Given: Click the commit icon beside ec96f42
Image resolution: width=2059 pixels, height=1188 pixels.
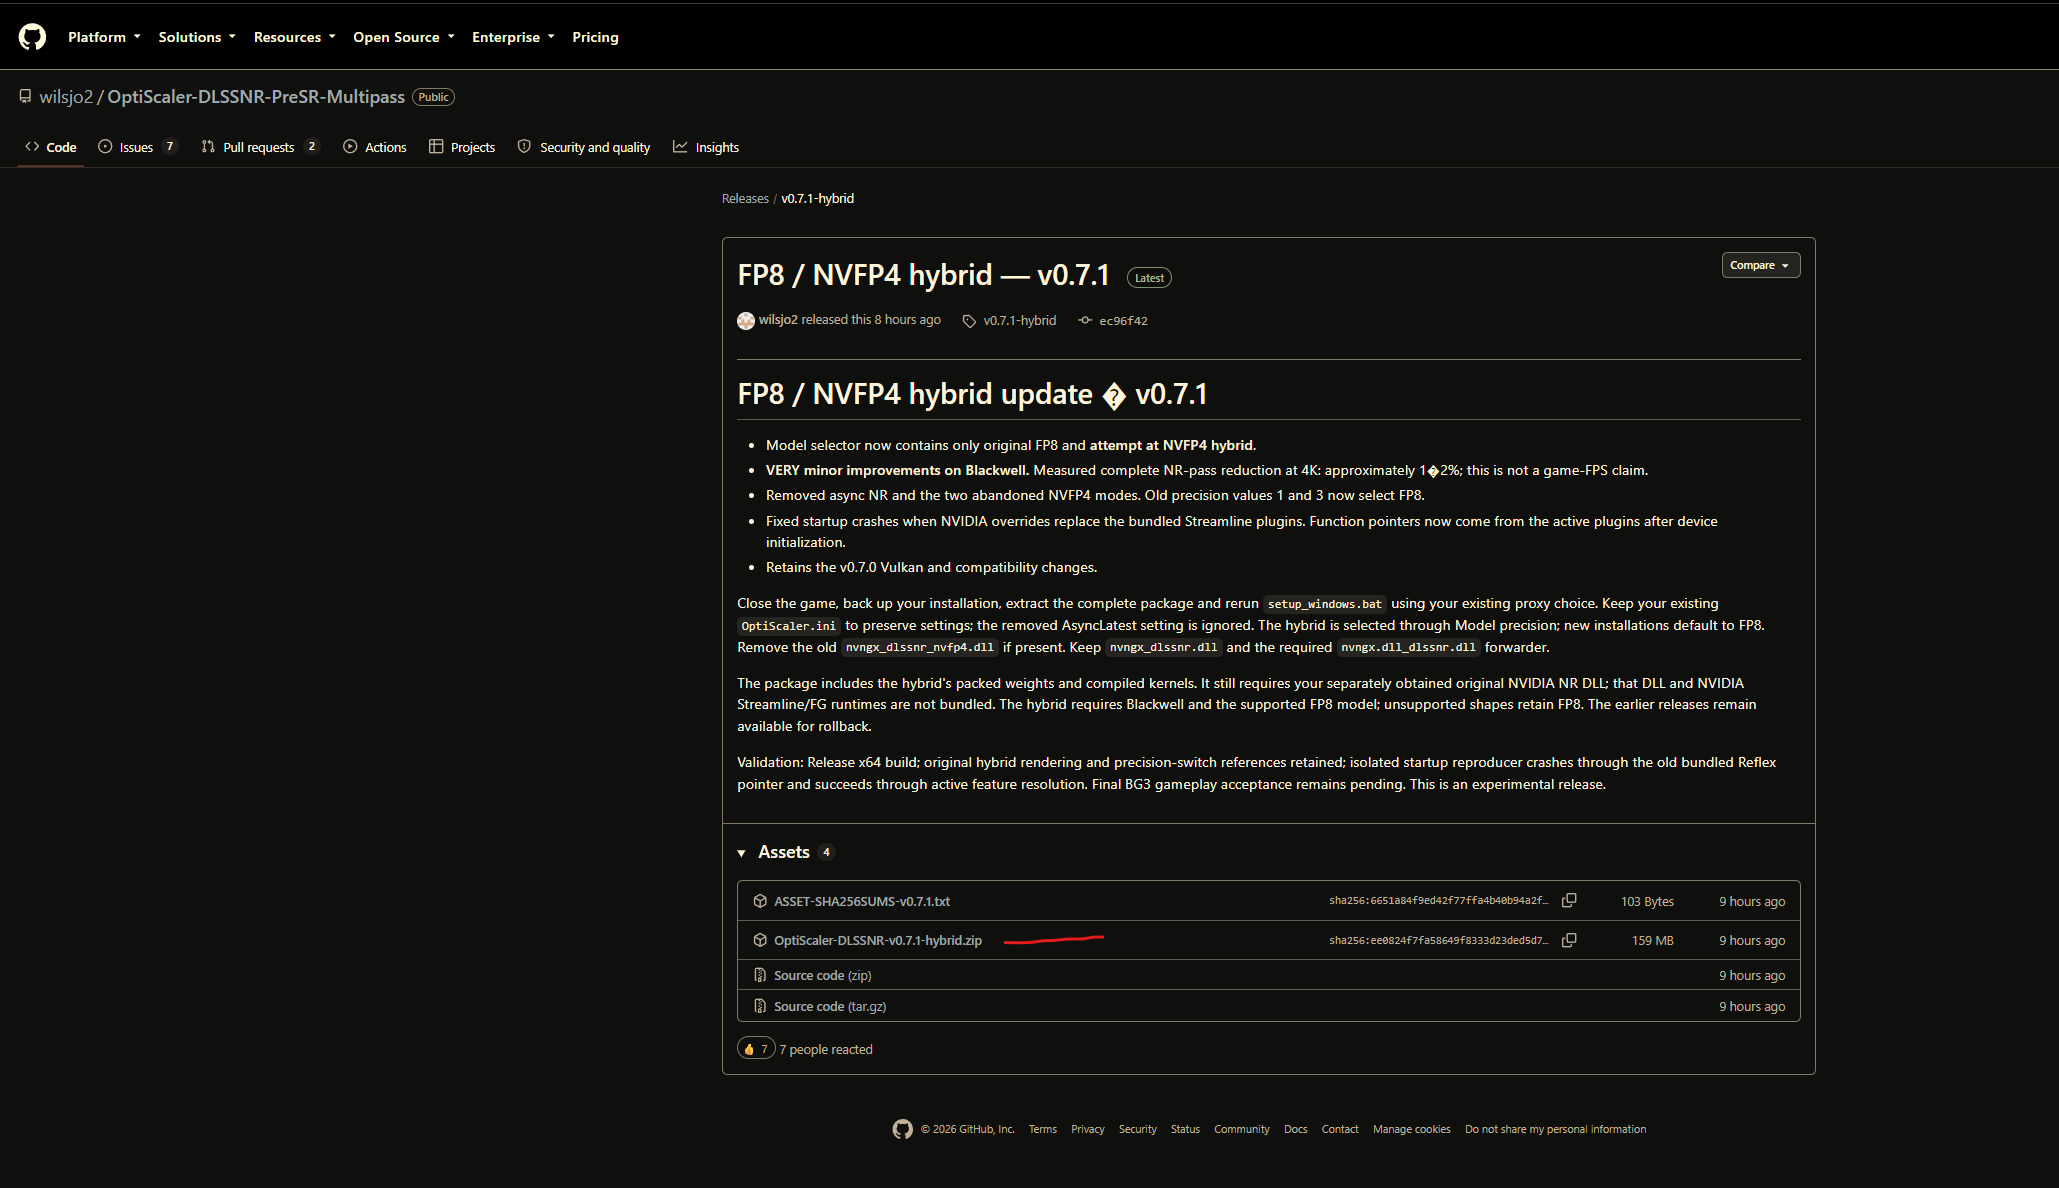Looking at the screenshot, I should coord(1085,320).
